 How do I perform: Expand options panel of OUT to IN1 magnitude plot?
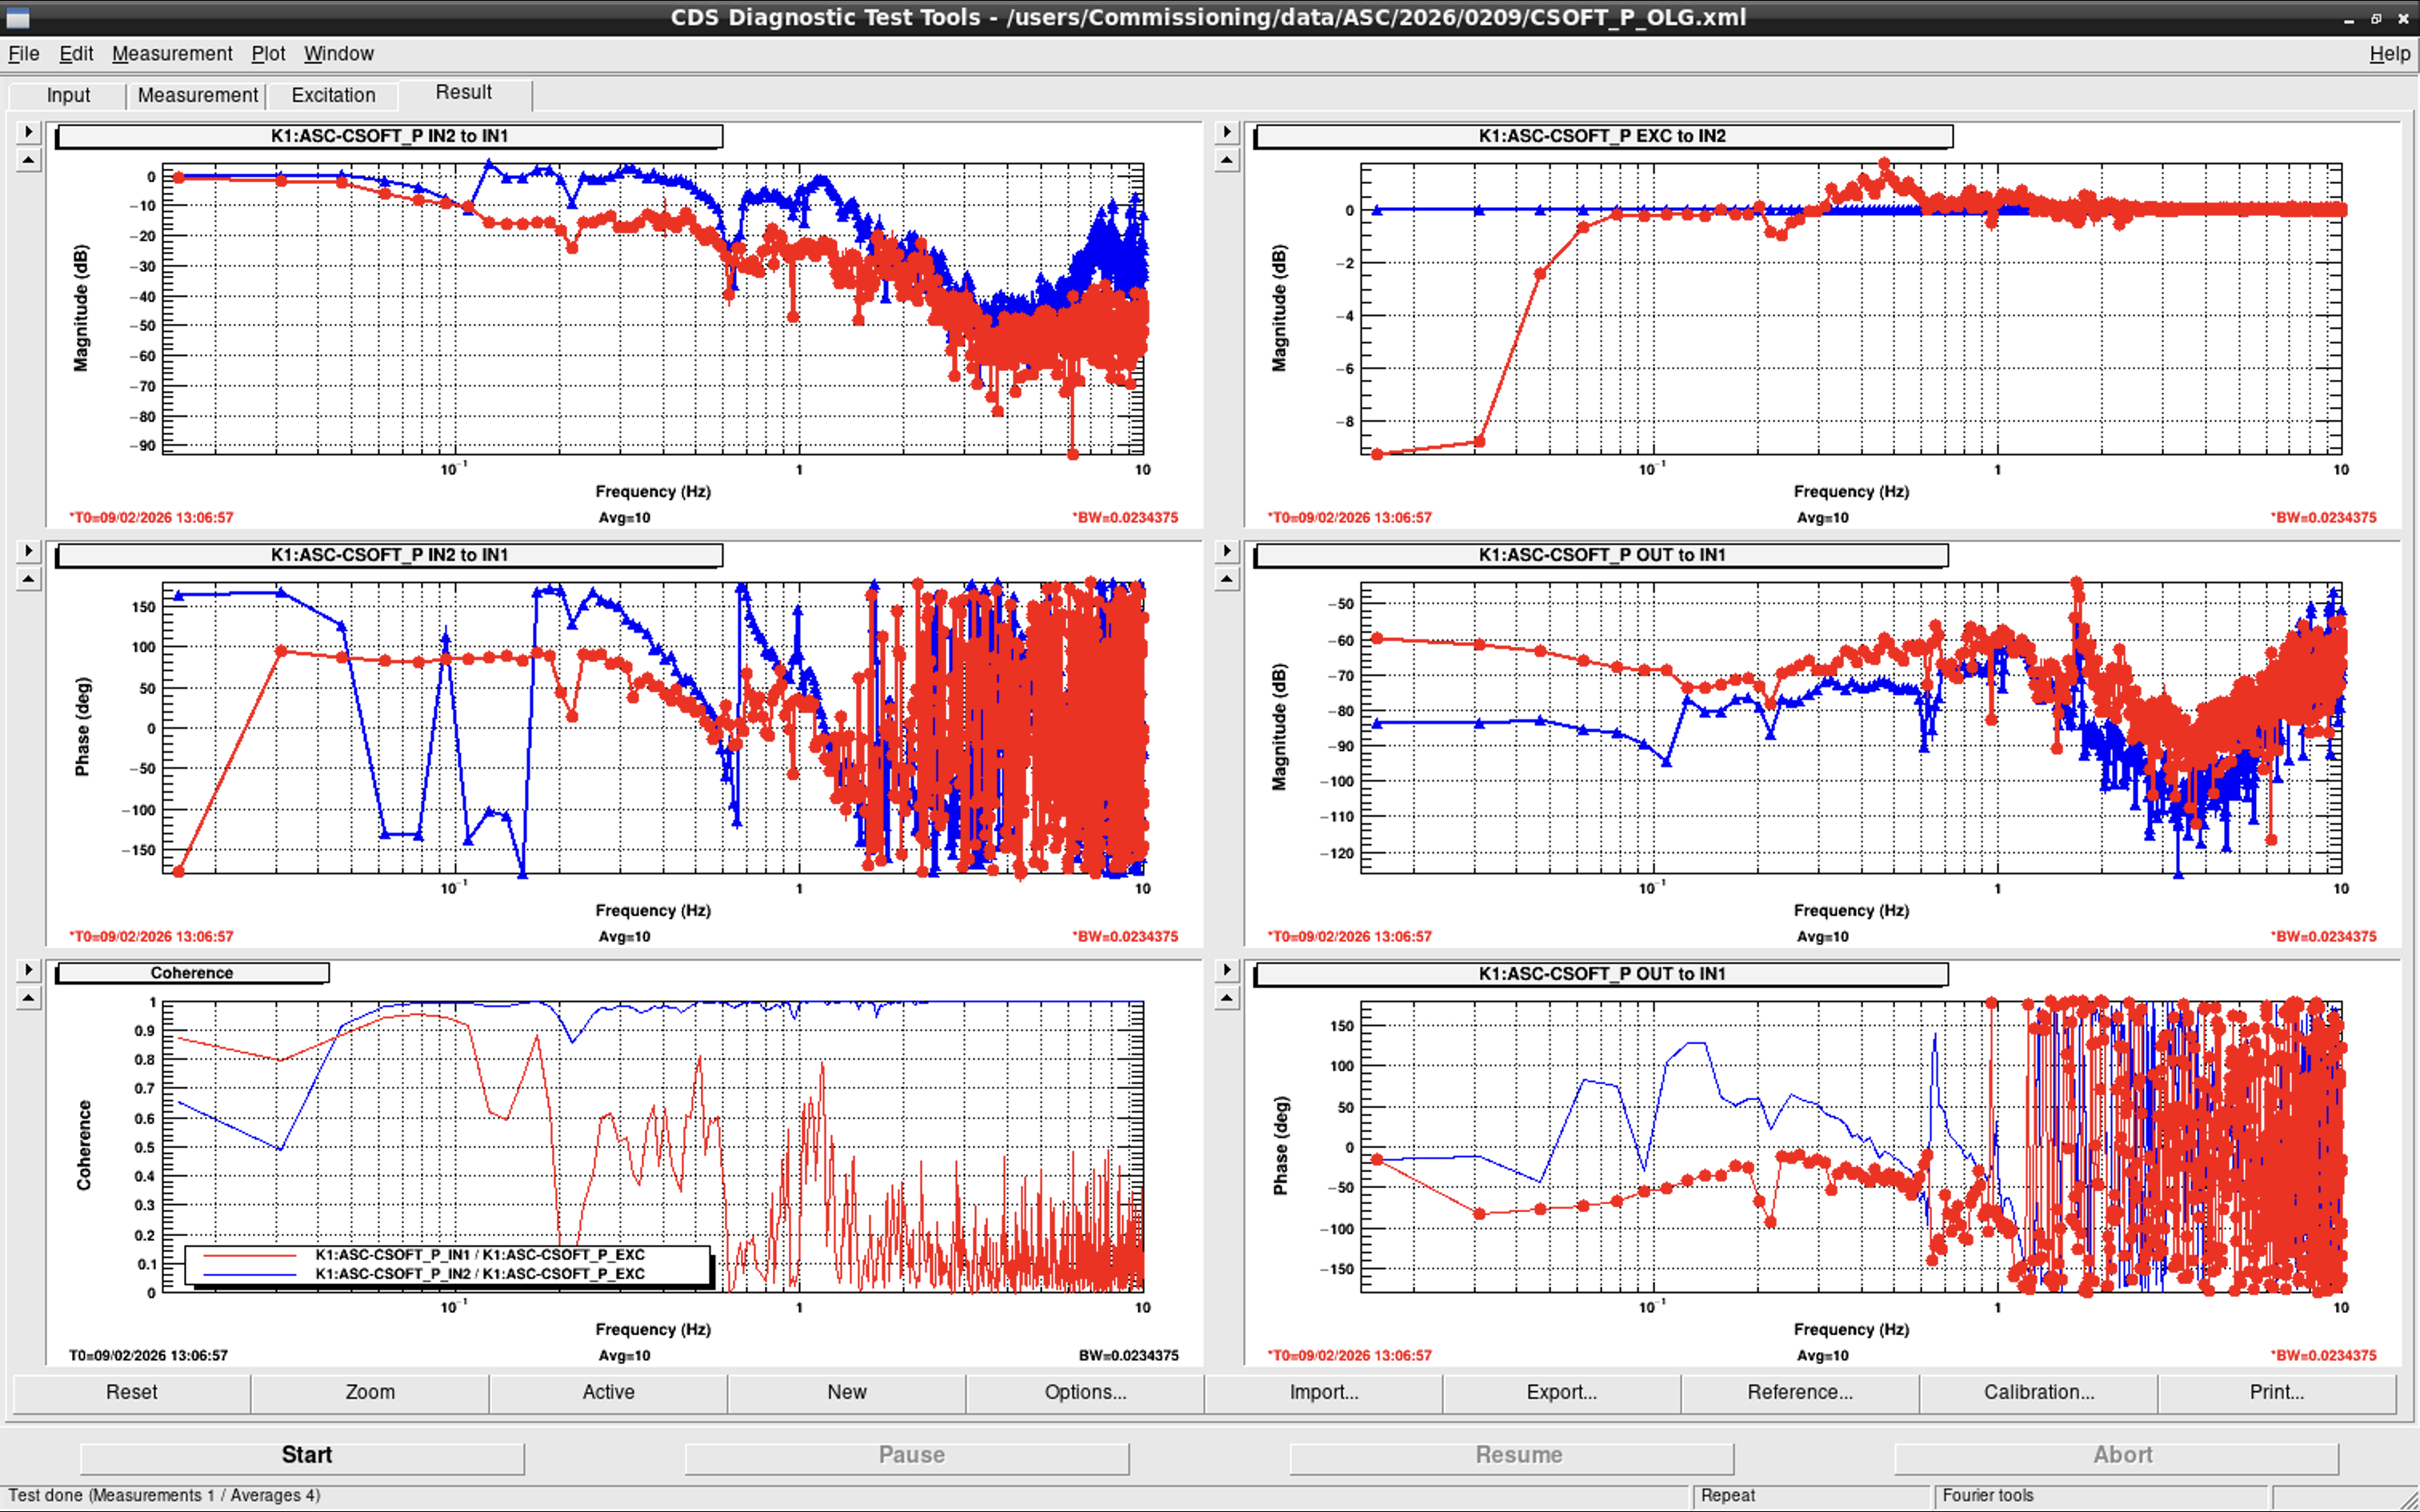(1227, 550)
